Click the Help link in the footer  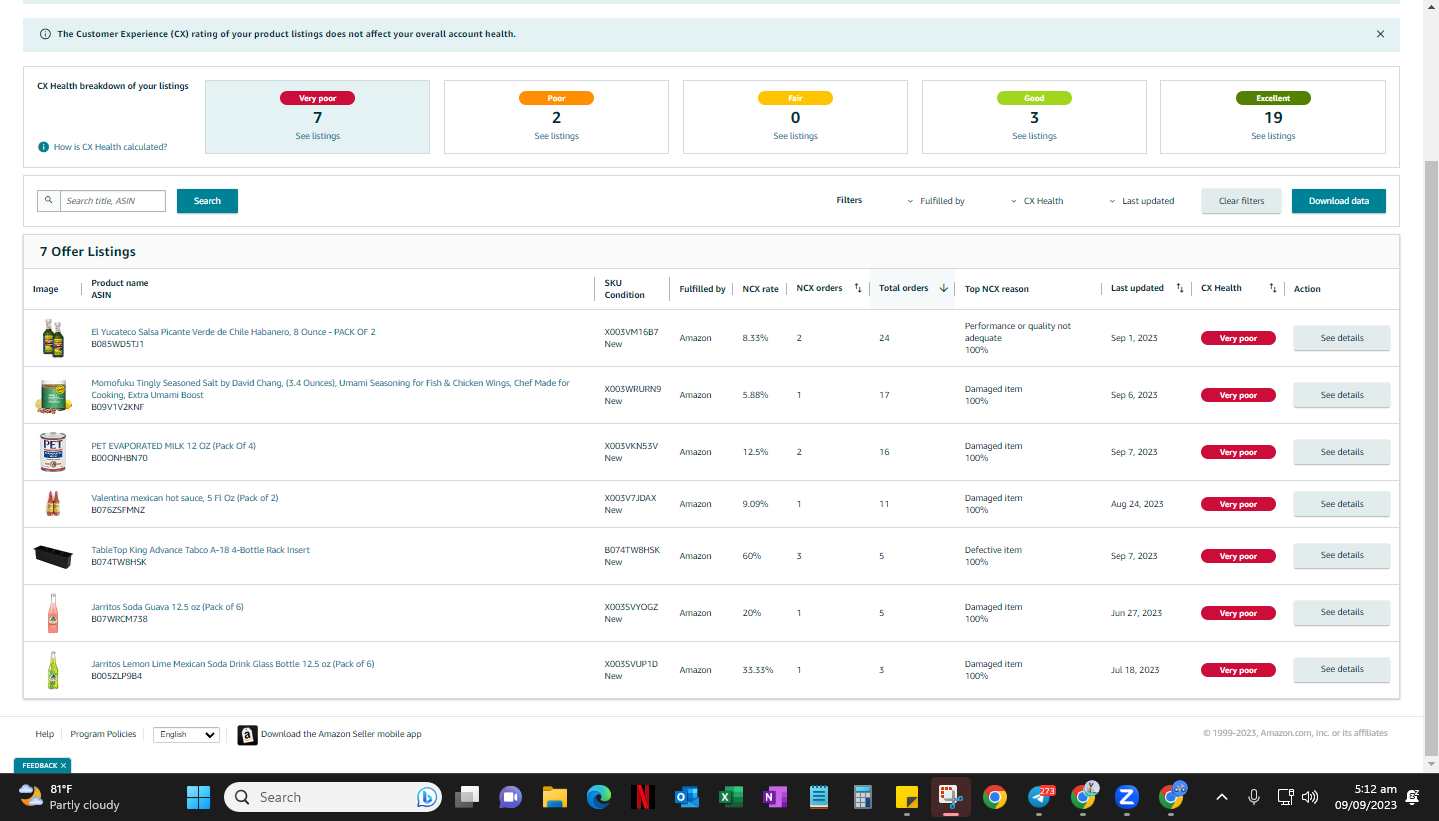[44, 734]
